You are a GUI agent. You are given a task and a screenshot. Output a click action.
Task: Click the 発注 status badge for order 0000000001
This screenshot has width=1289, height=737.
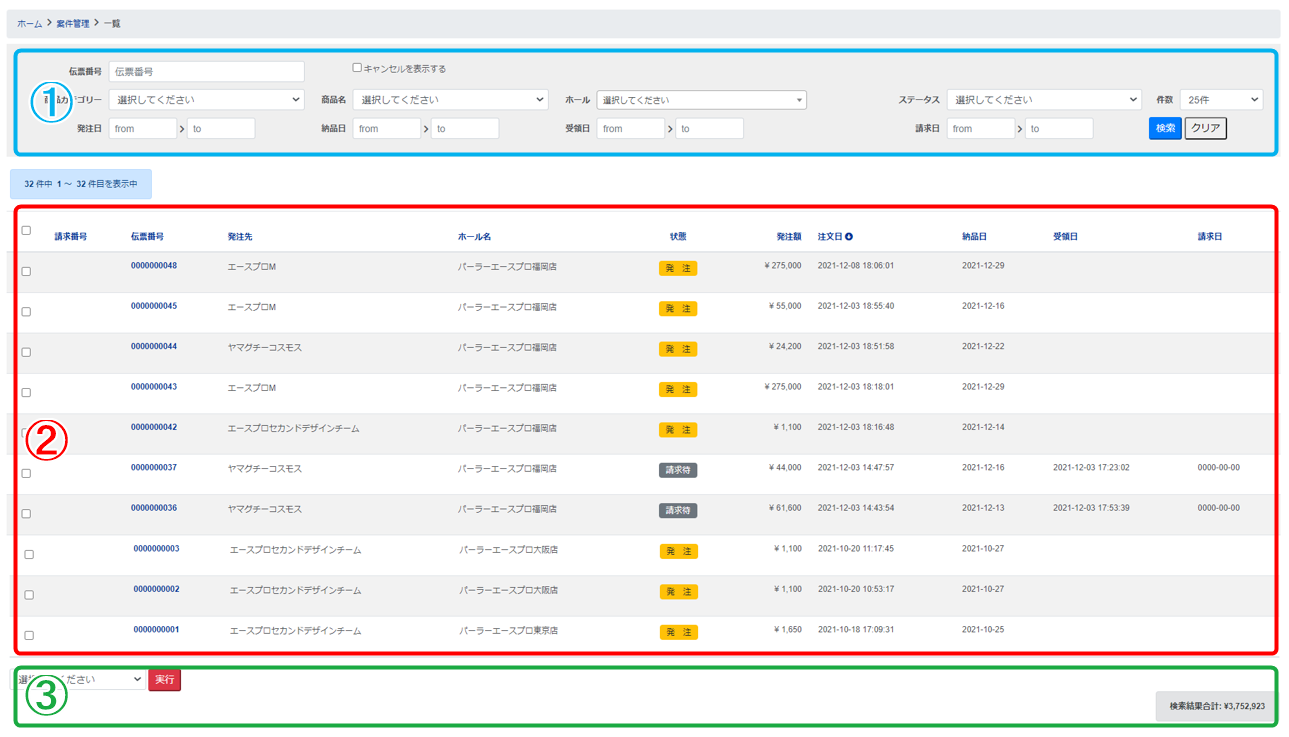point(678,632)
